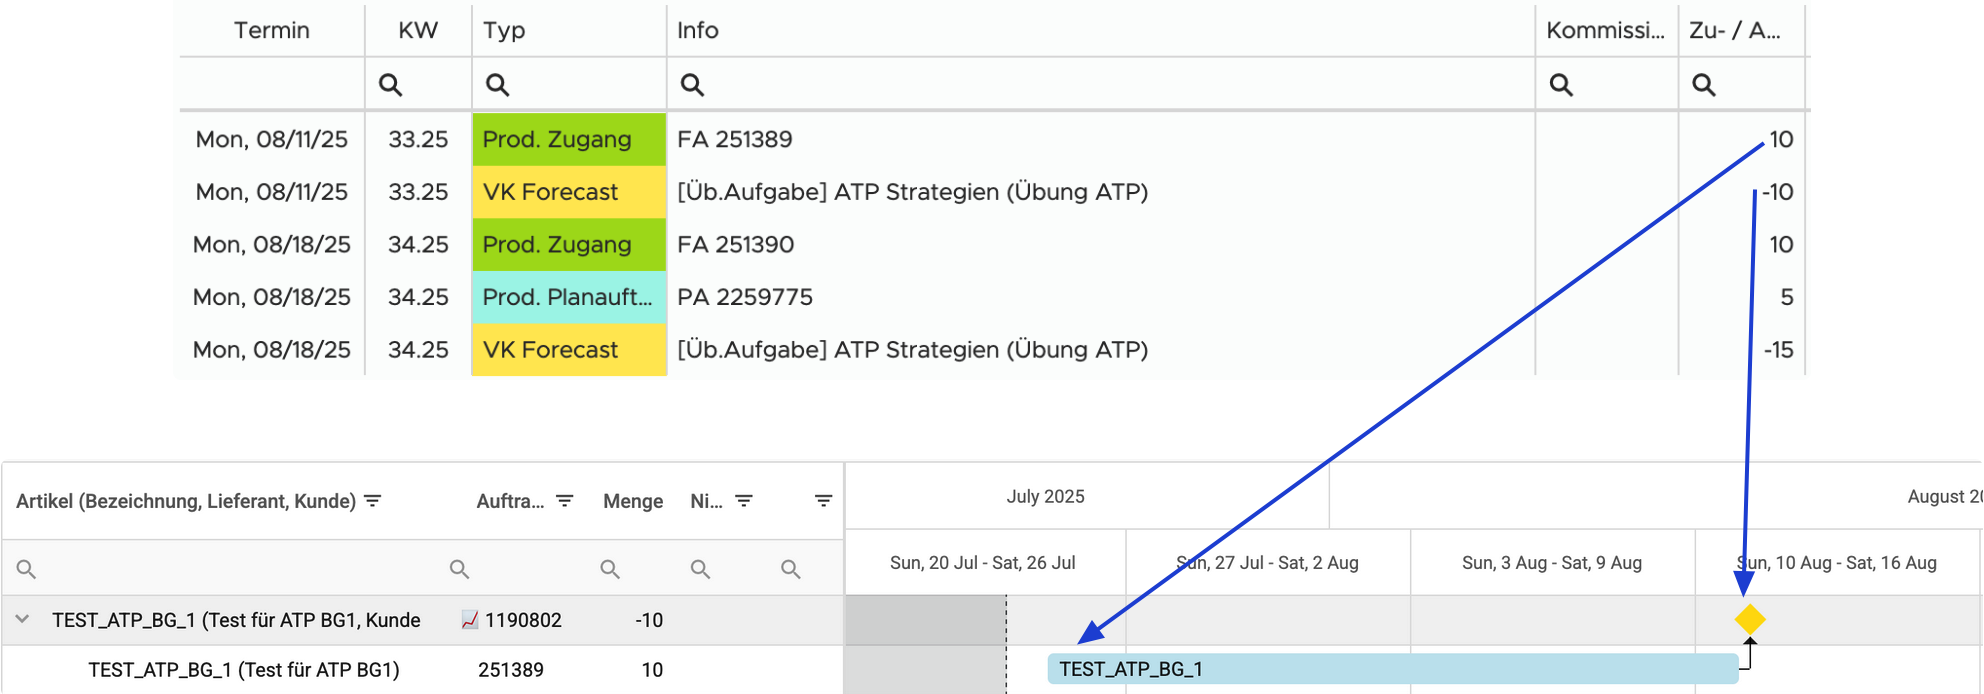The width and height of the screenshot is (1984, 694).
Task: Click search icon under Ni... column
Action: (700, 569)
